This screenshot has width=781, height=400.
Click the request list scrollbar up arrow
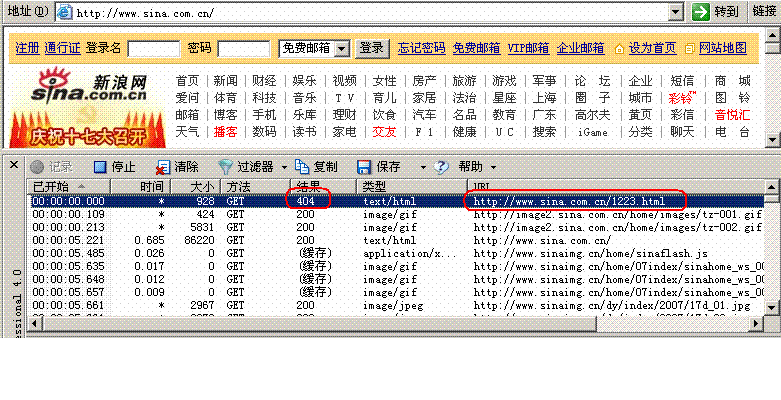[772, 186]
